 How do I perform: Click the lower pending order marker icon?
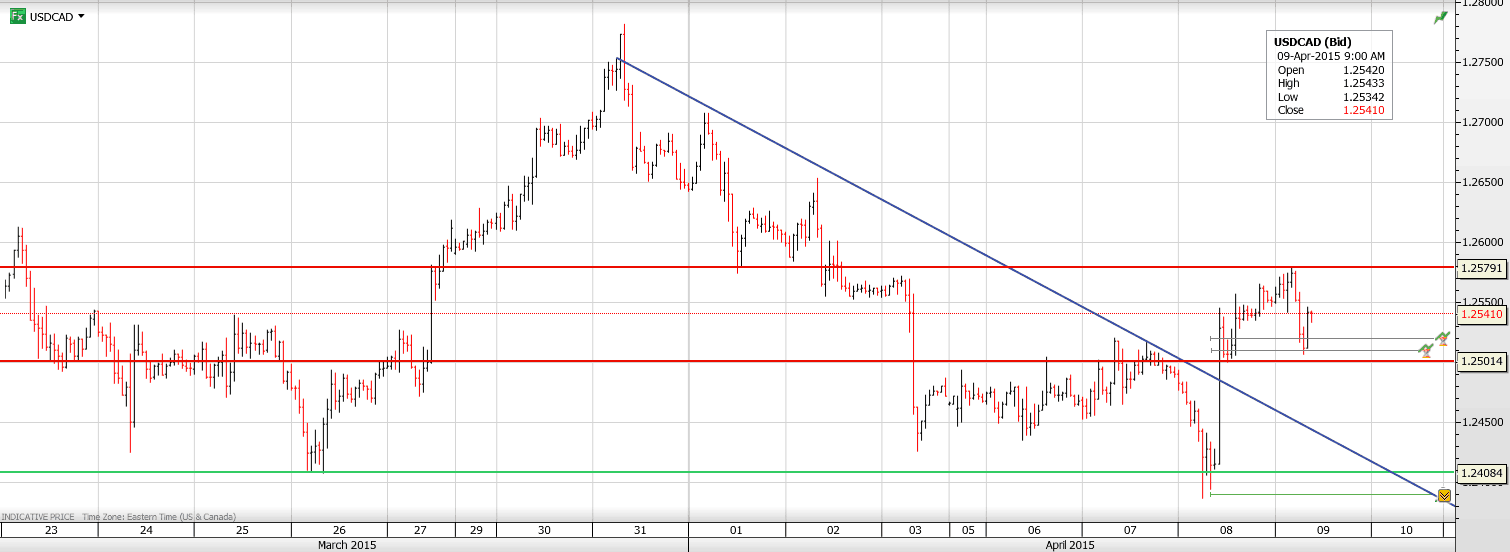coord(1426,350)
